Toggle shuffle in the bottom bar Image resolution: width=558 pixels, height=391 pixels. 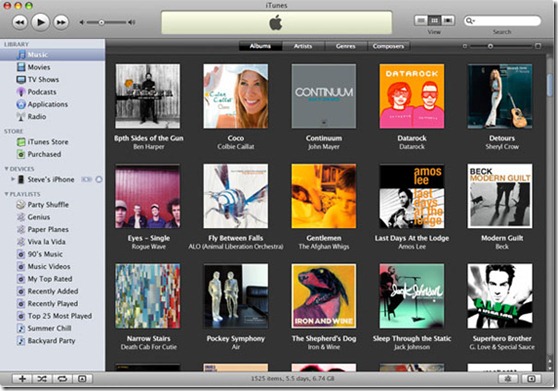[x=42, y=379]
